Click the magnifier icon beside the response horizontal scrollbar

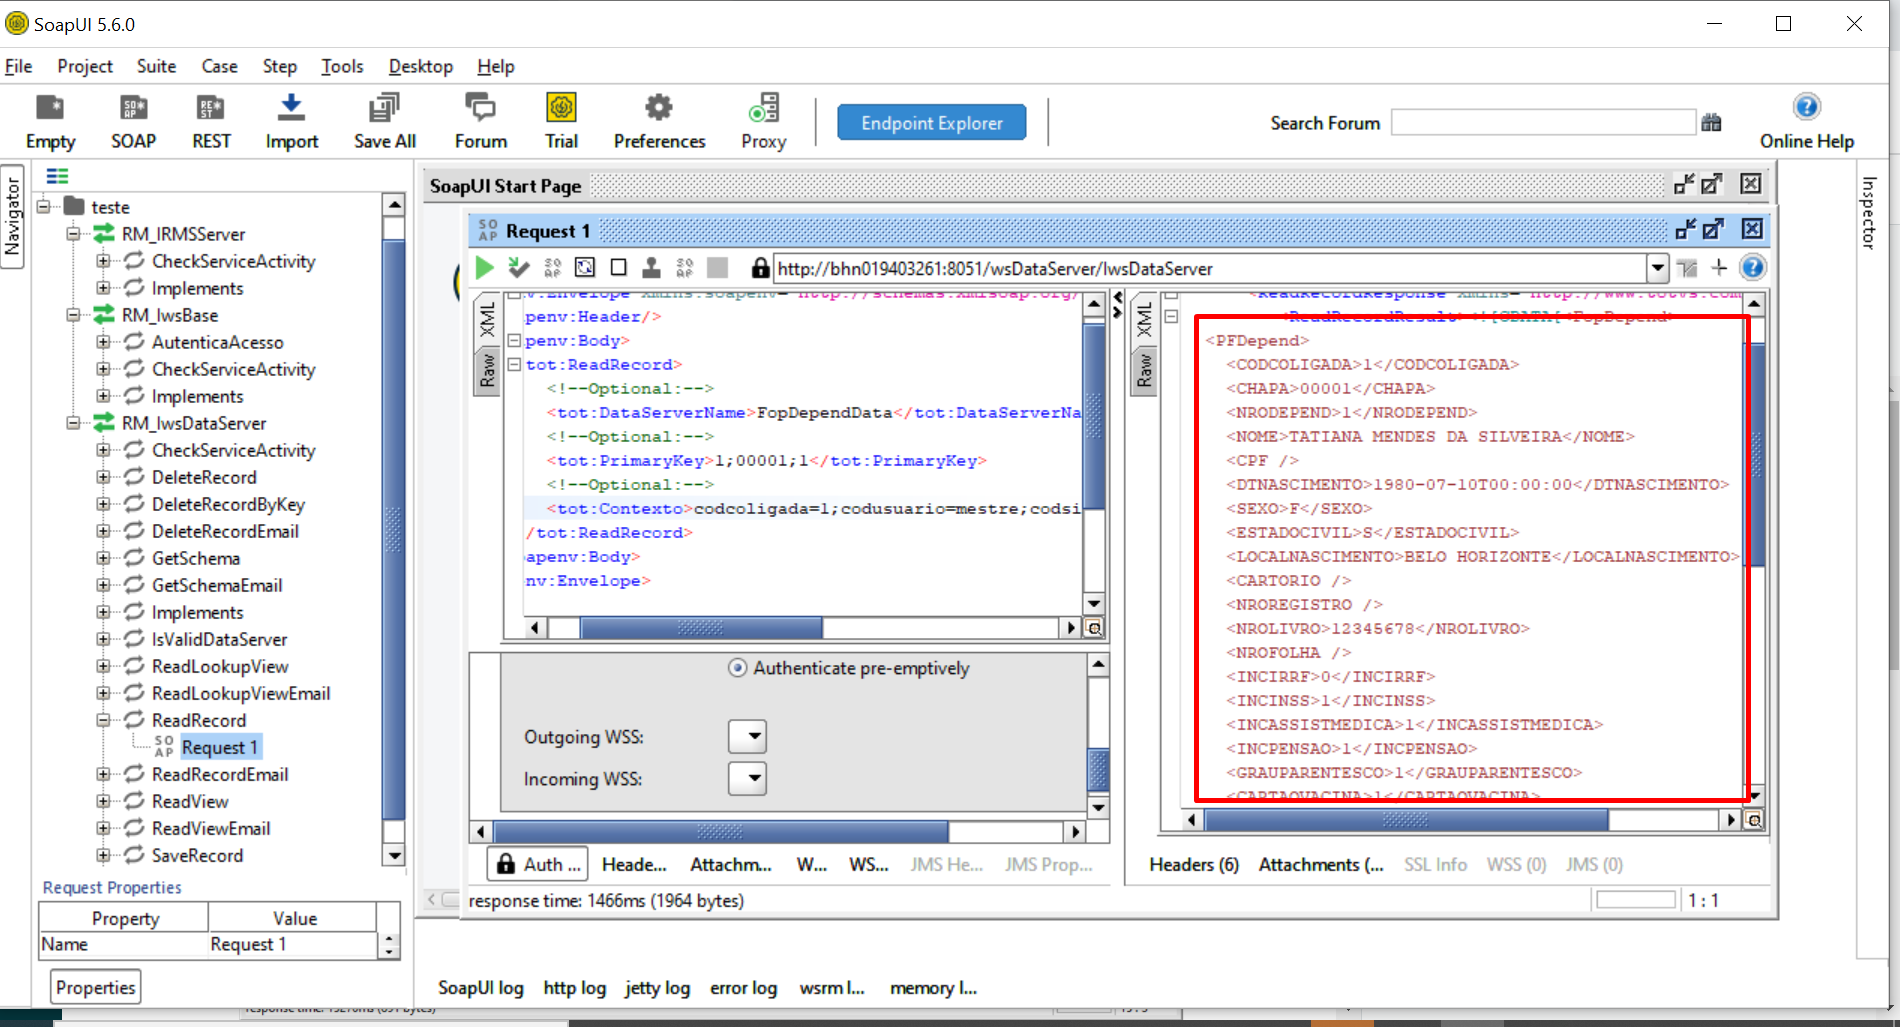pyautogui.click(x=1754, y=821)
